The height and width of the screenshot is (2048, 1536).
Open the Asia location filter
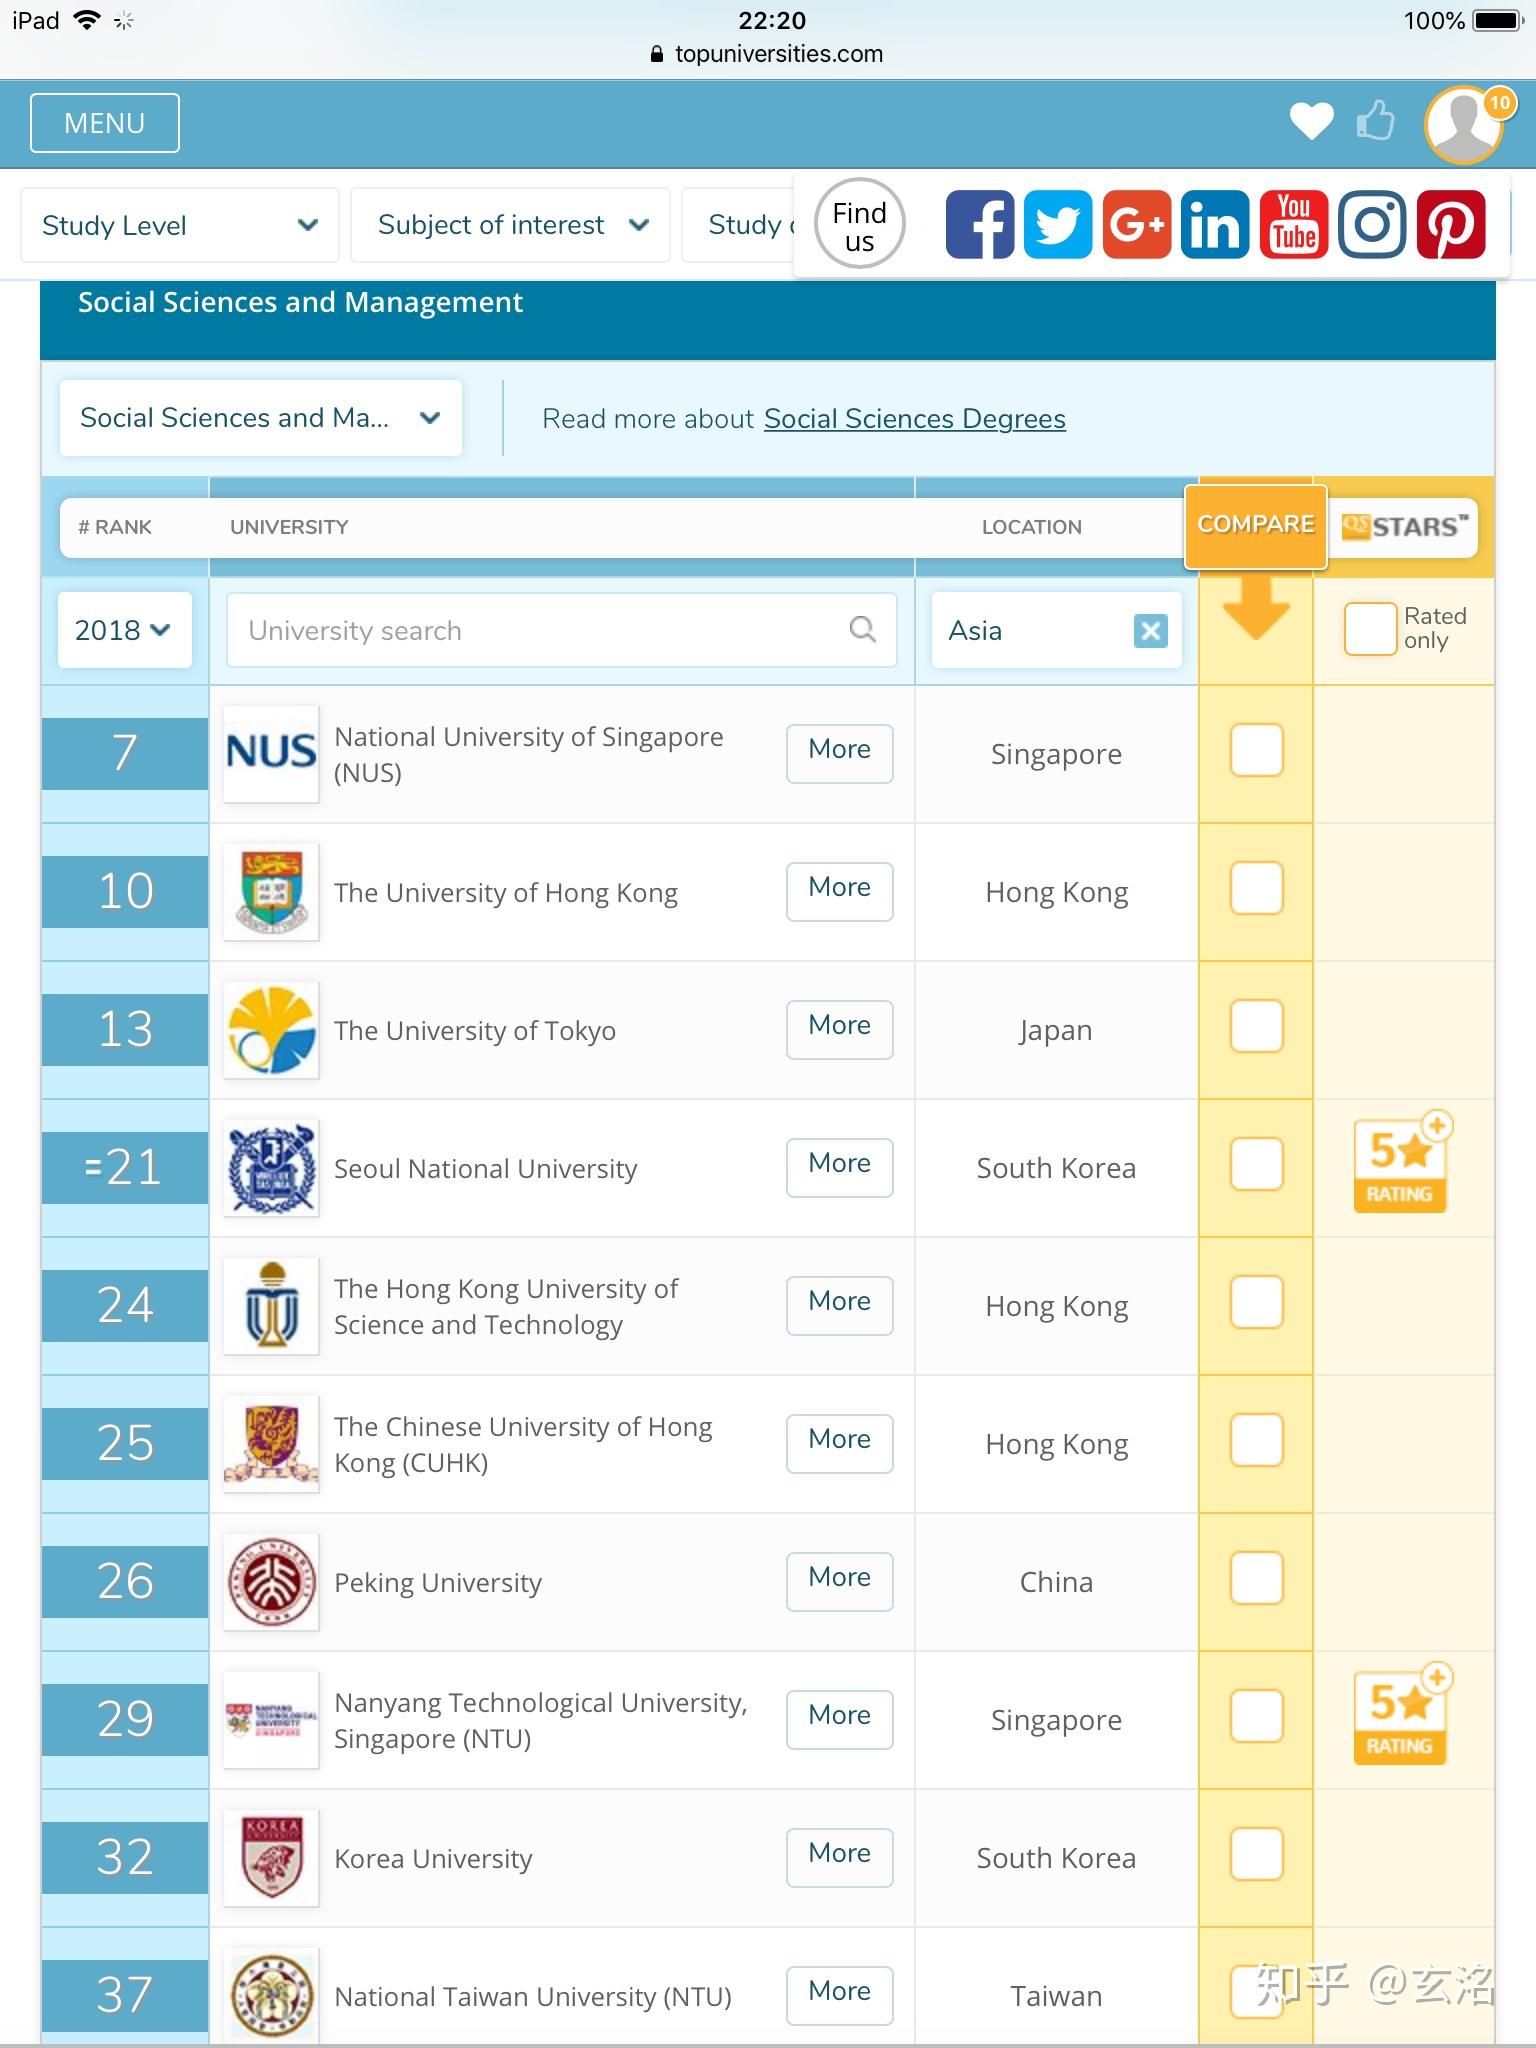(x=1057, y=630)
